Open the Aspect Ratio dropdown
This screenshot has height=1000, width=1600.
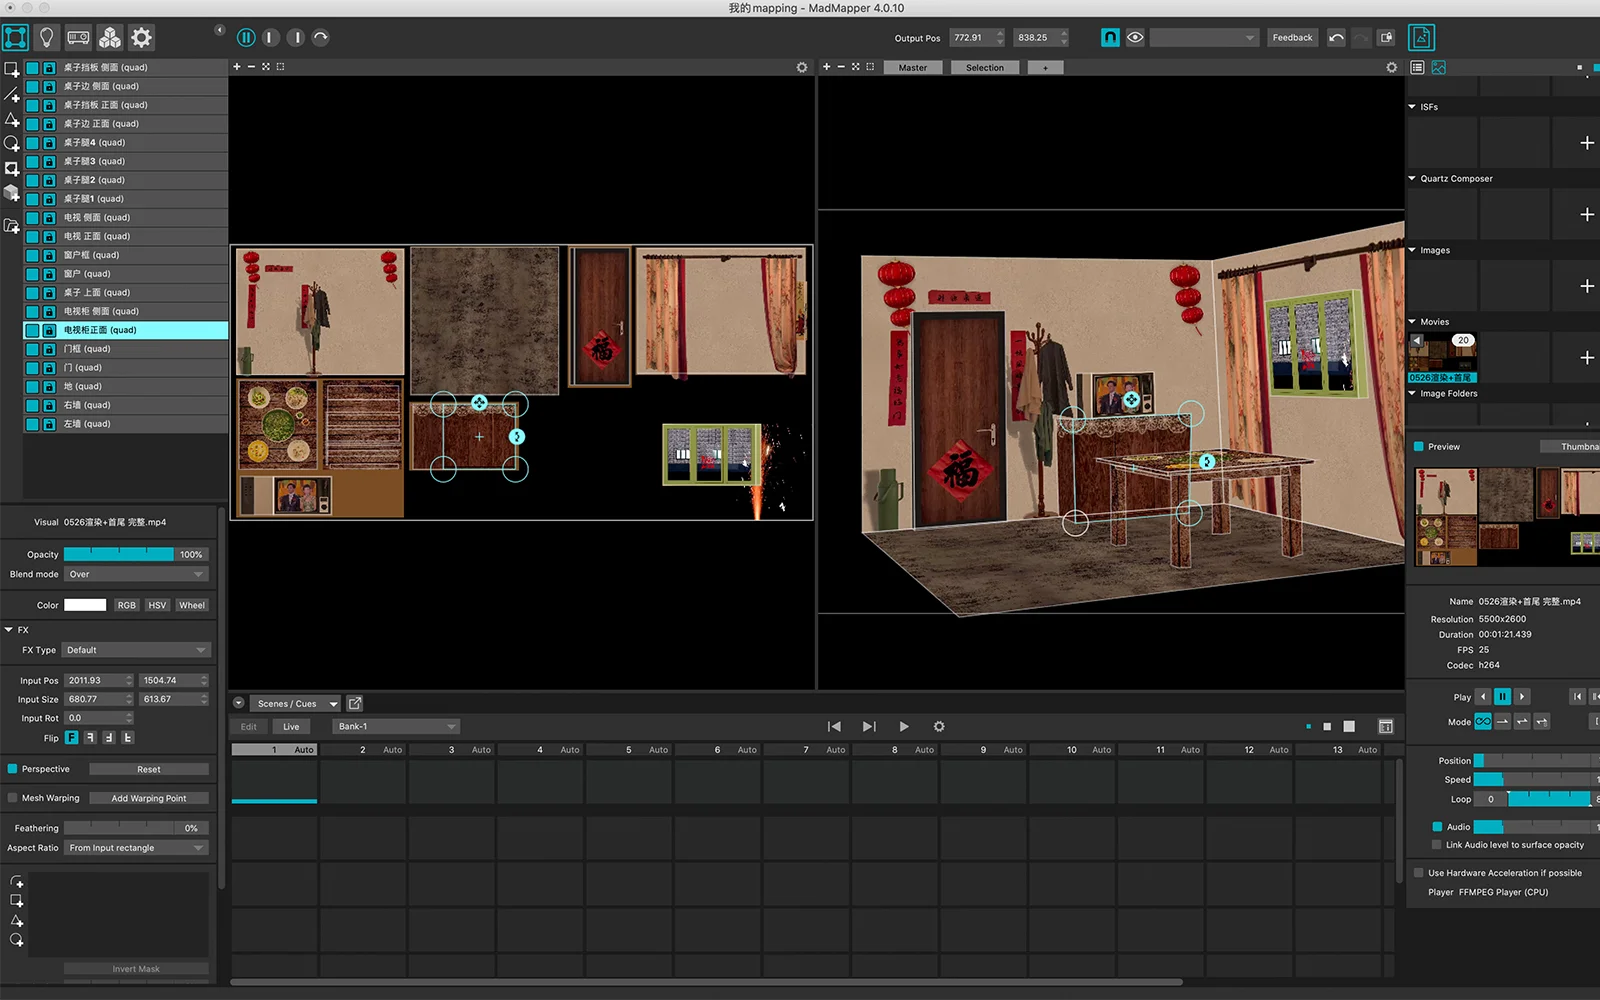pos(137,848)
